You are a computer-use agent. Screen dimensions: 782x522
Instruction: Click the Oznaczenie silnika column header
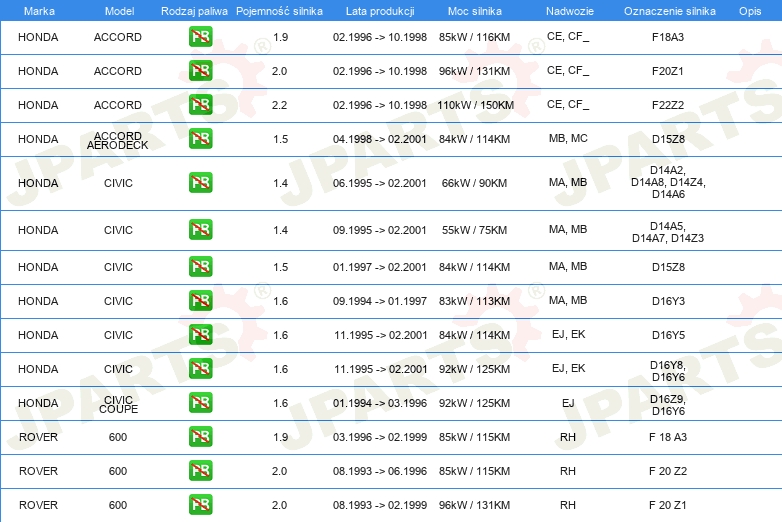click(x=669, y=11)
